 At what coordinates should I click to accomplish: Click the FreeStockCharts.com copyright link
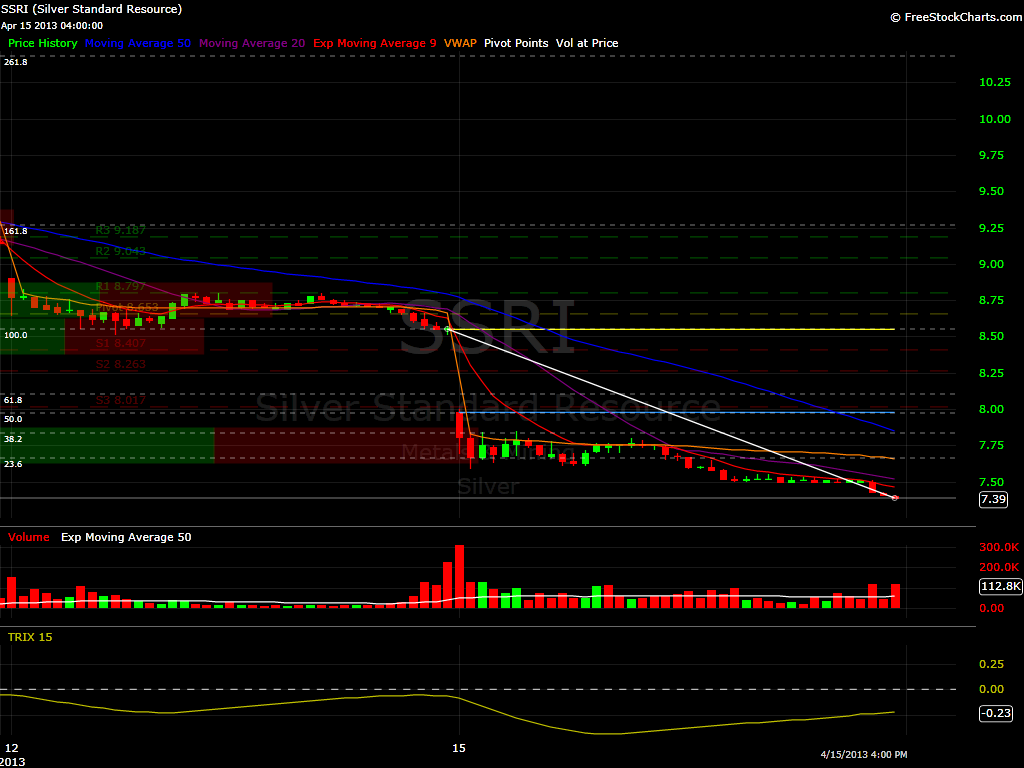[957, 17]
